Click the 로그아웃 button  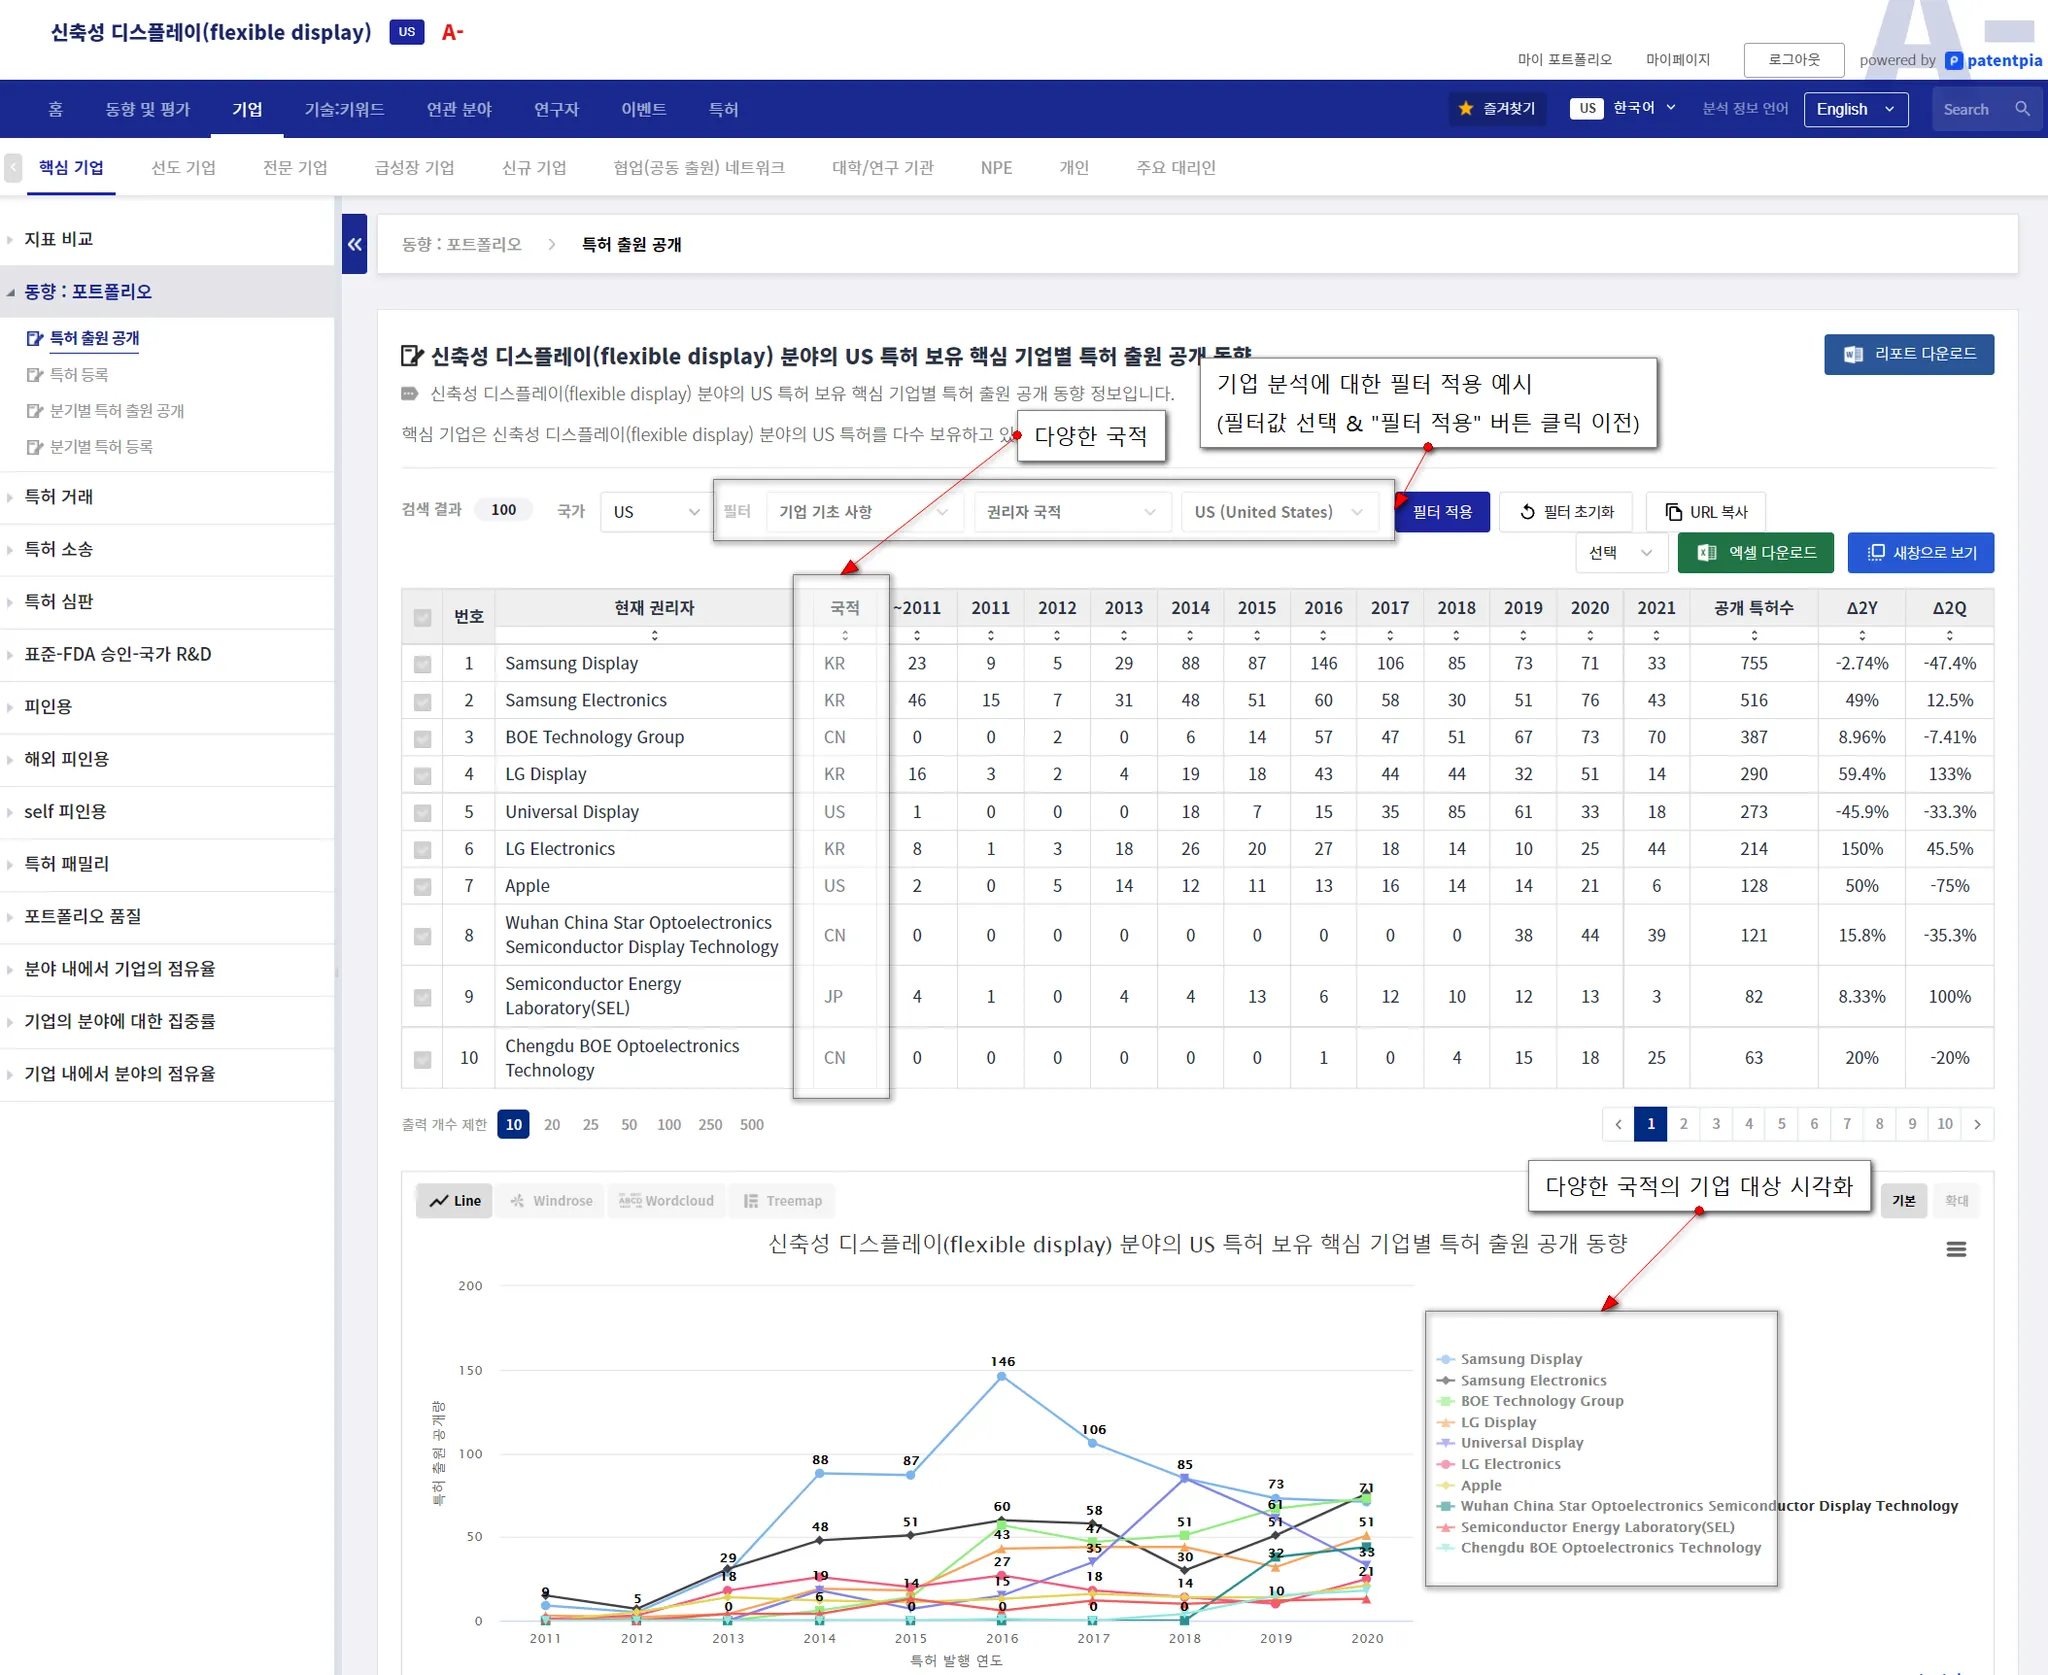coord(1793,60)
